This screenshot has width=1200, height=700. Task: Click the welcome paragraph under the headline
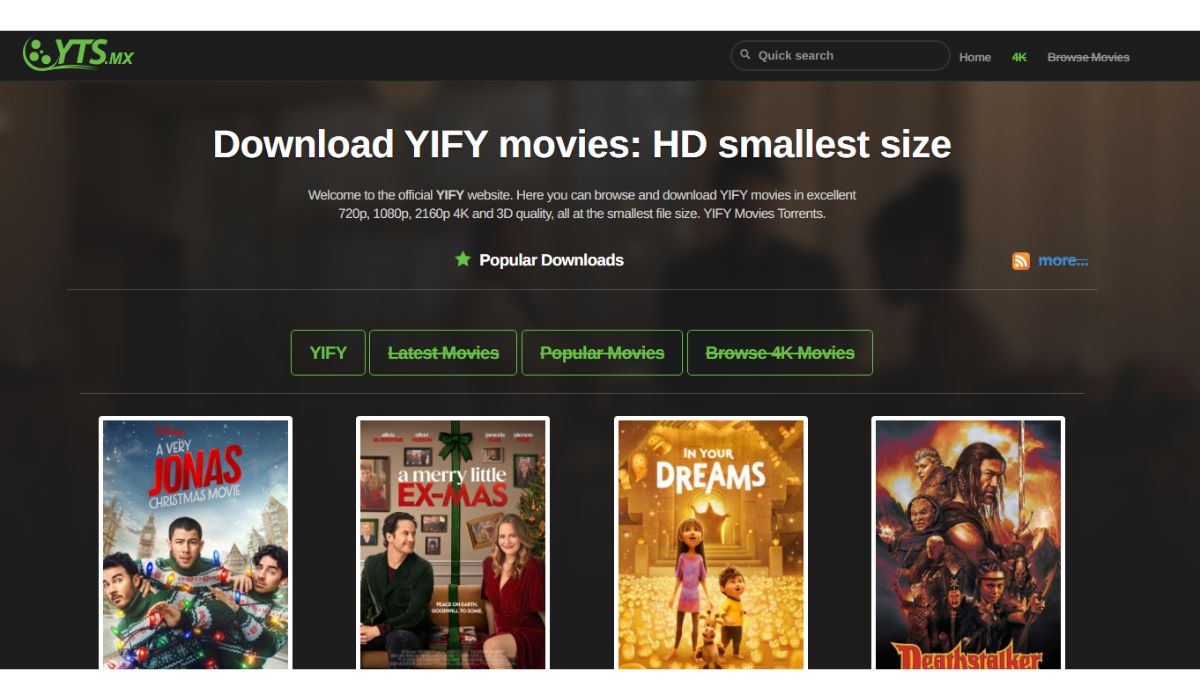(581, 204)
